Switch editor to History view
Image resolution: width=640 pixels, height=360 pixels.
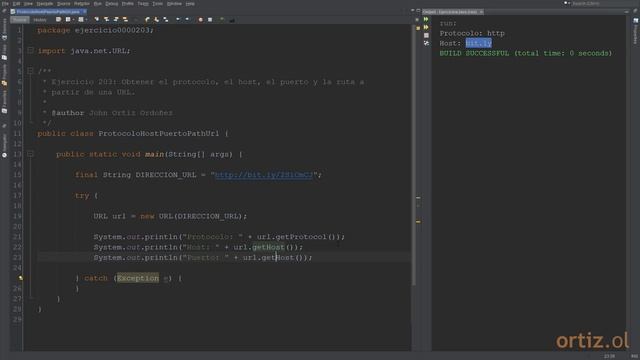point(40,20)
